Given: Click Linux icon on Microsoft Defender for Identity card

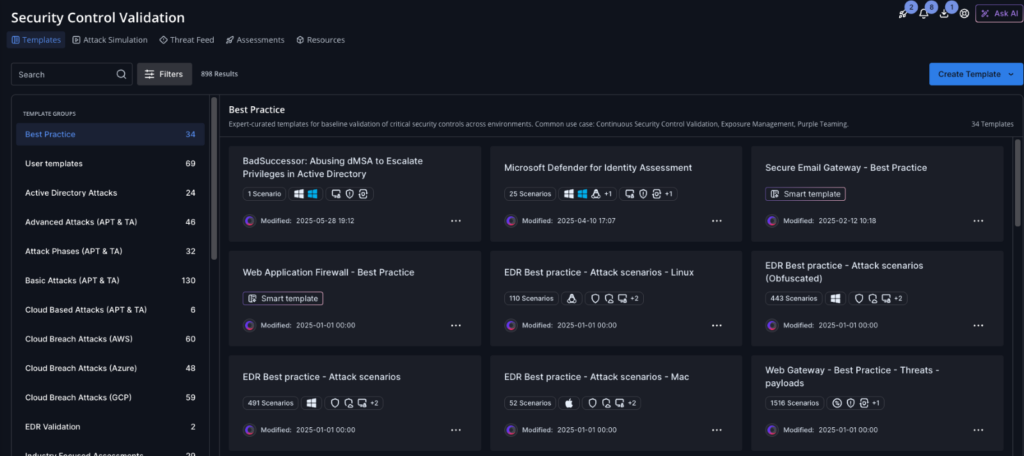Looking at the screenshot, I should click(596, 194).
